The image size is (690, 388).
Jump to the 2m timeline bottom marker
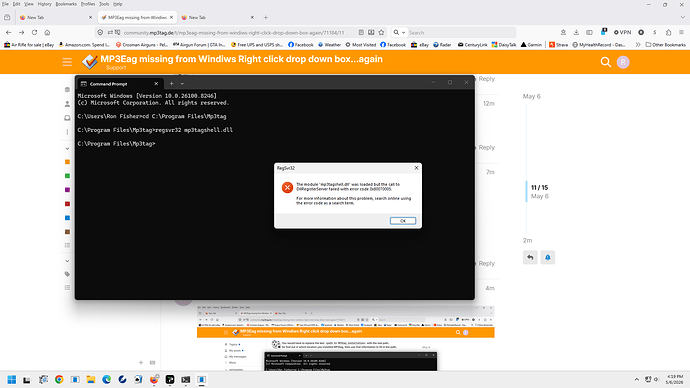pos(527,241)
